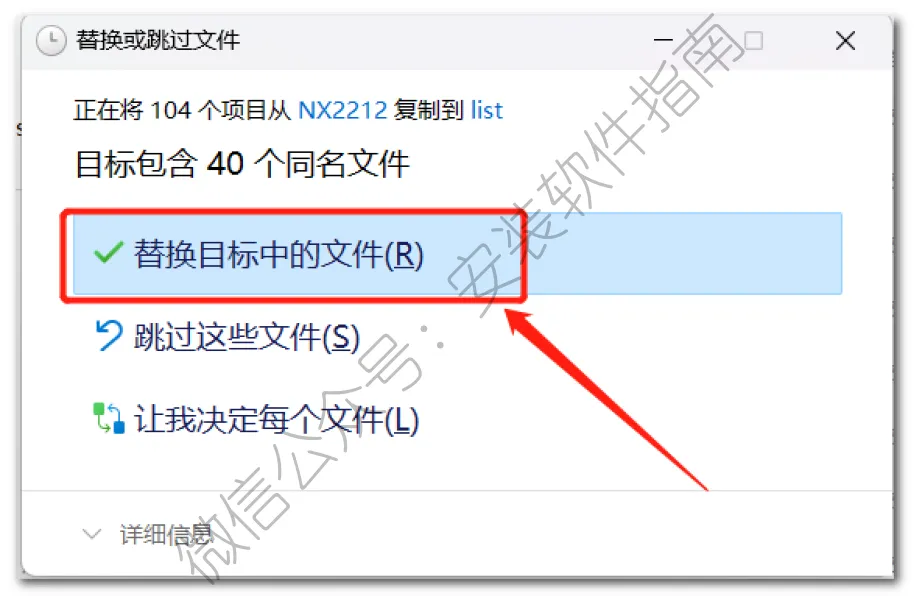Click the 目标包含 40 个同名文件 heading
The height and width of the screenshot is (596, 915).
pyautogui.click(x=242, y=163)
